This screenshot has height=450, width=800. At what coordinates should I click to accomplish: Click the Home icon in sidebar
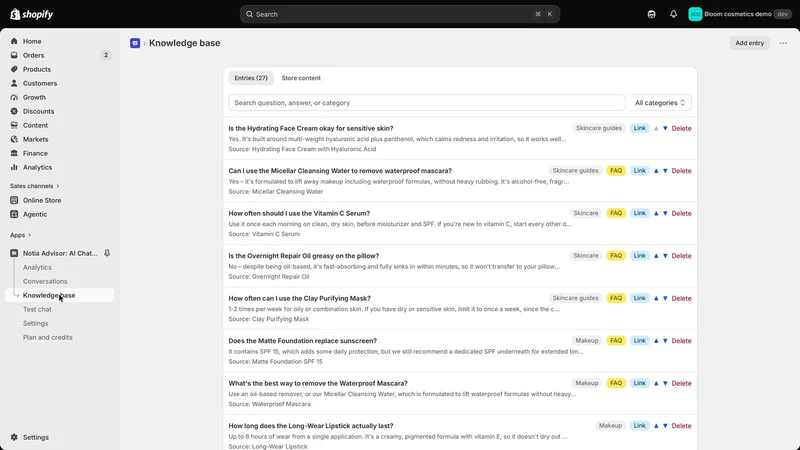coord(14,41)
